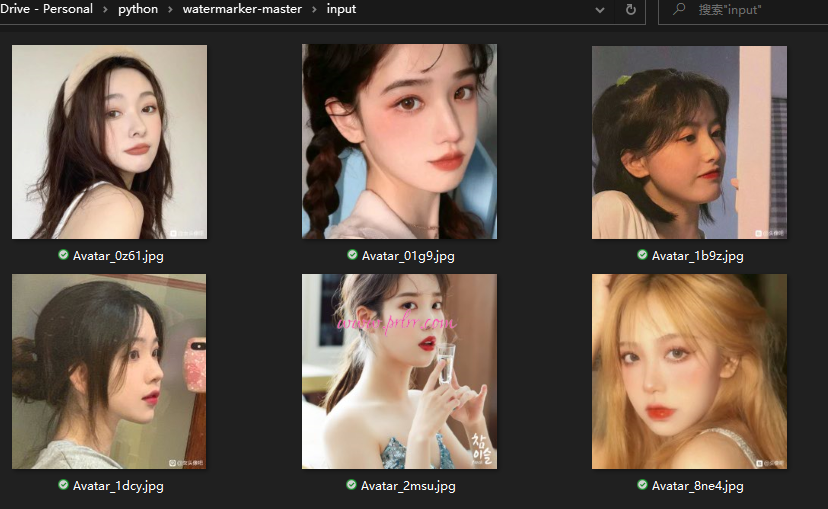Click the refresh button in the address bar
The width and height of the screenshot is (828, 509).
[631, 9]
